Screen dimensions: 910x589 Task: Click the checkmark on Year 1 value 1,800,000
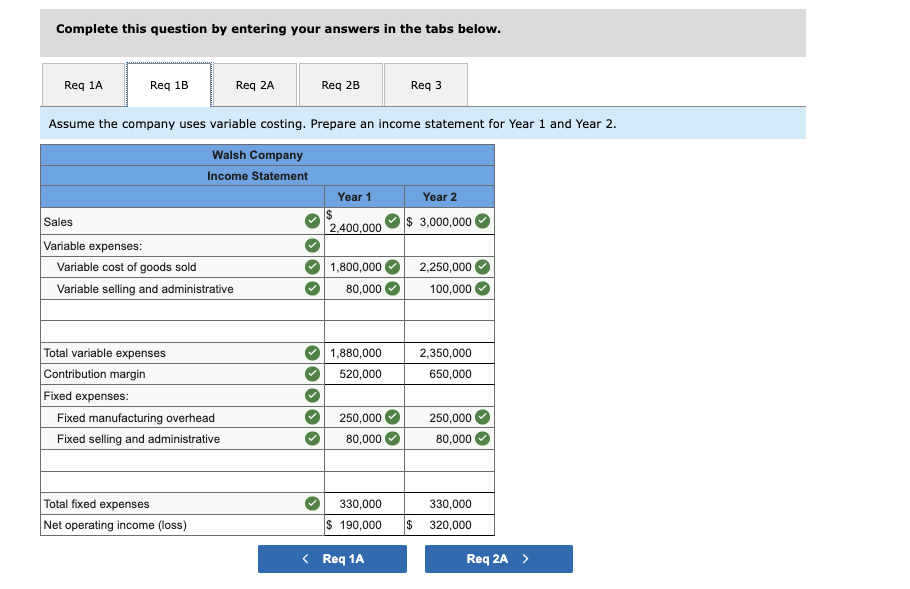390,267
